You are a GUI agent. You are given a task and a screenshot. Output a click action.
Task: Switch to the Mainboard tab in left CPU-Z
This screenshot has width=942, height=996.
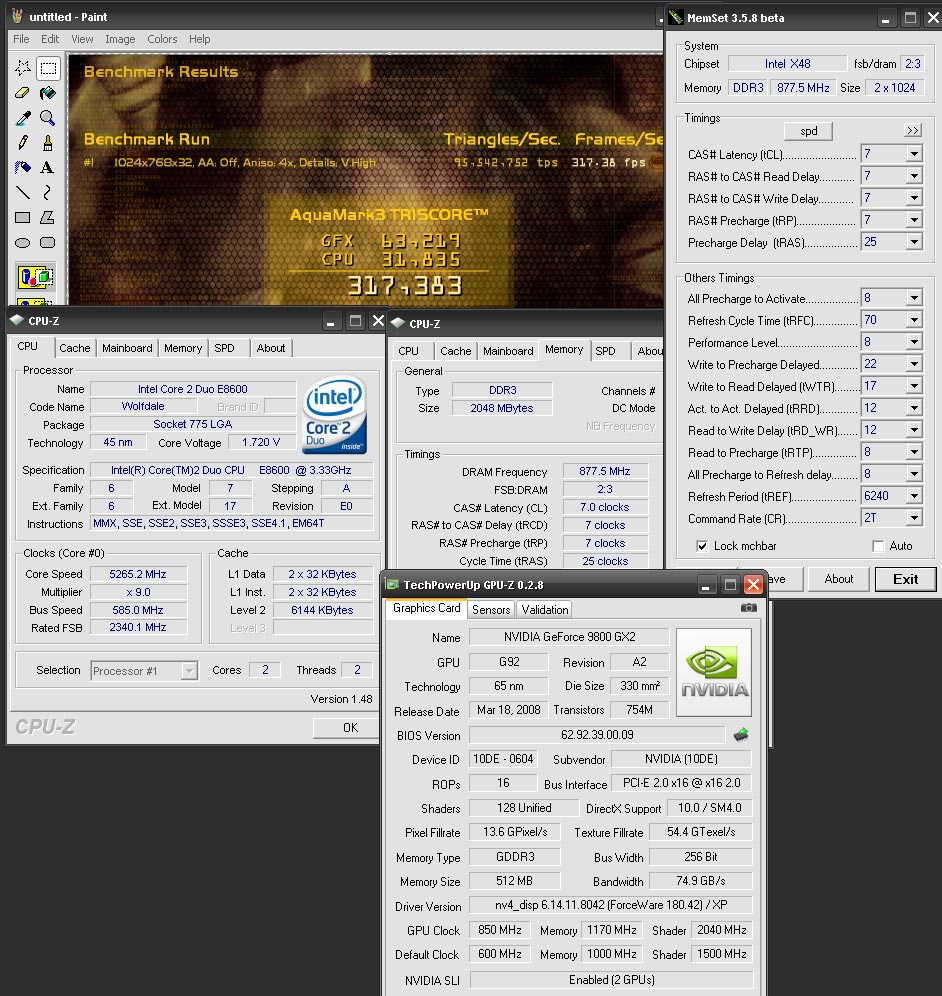(127, 348)
